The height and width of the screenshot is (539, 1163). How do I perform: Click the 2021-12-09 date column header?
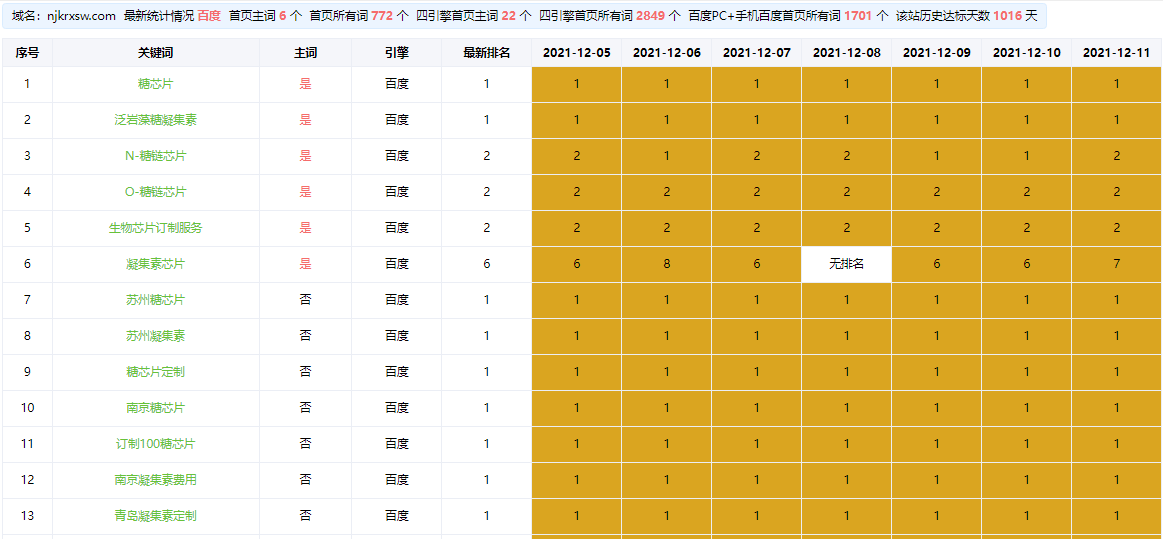point(937,53)
